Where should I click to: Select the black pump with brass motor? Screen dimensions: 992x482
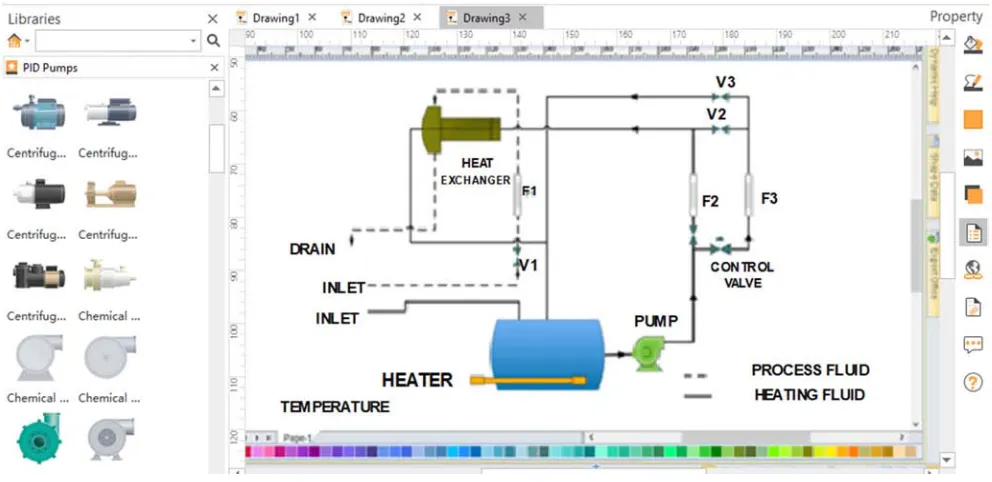coord(38,275)
